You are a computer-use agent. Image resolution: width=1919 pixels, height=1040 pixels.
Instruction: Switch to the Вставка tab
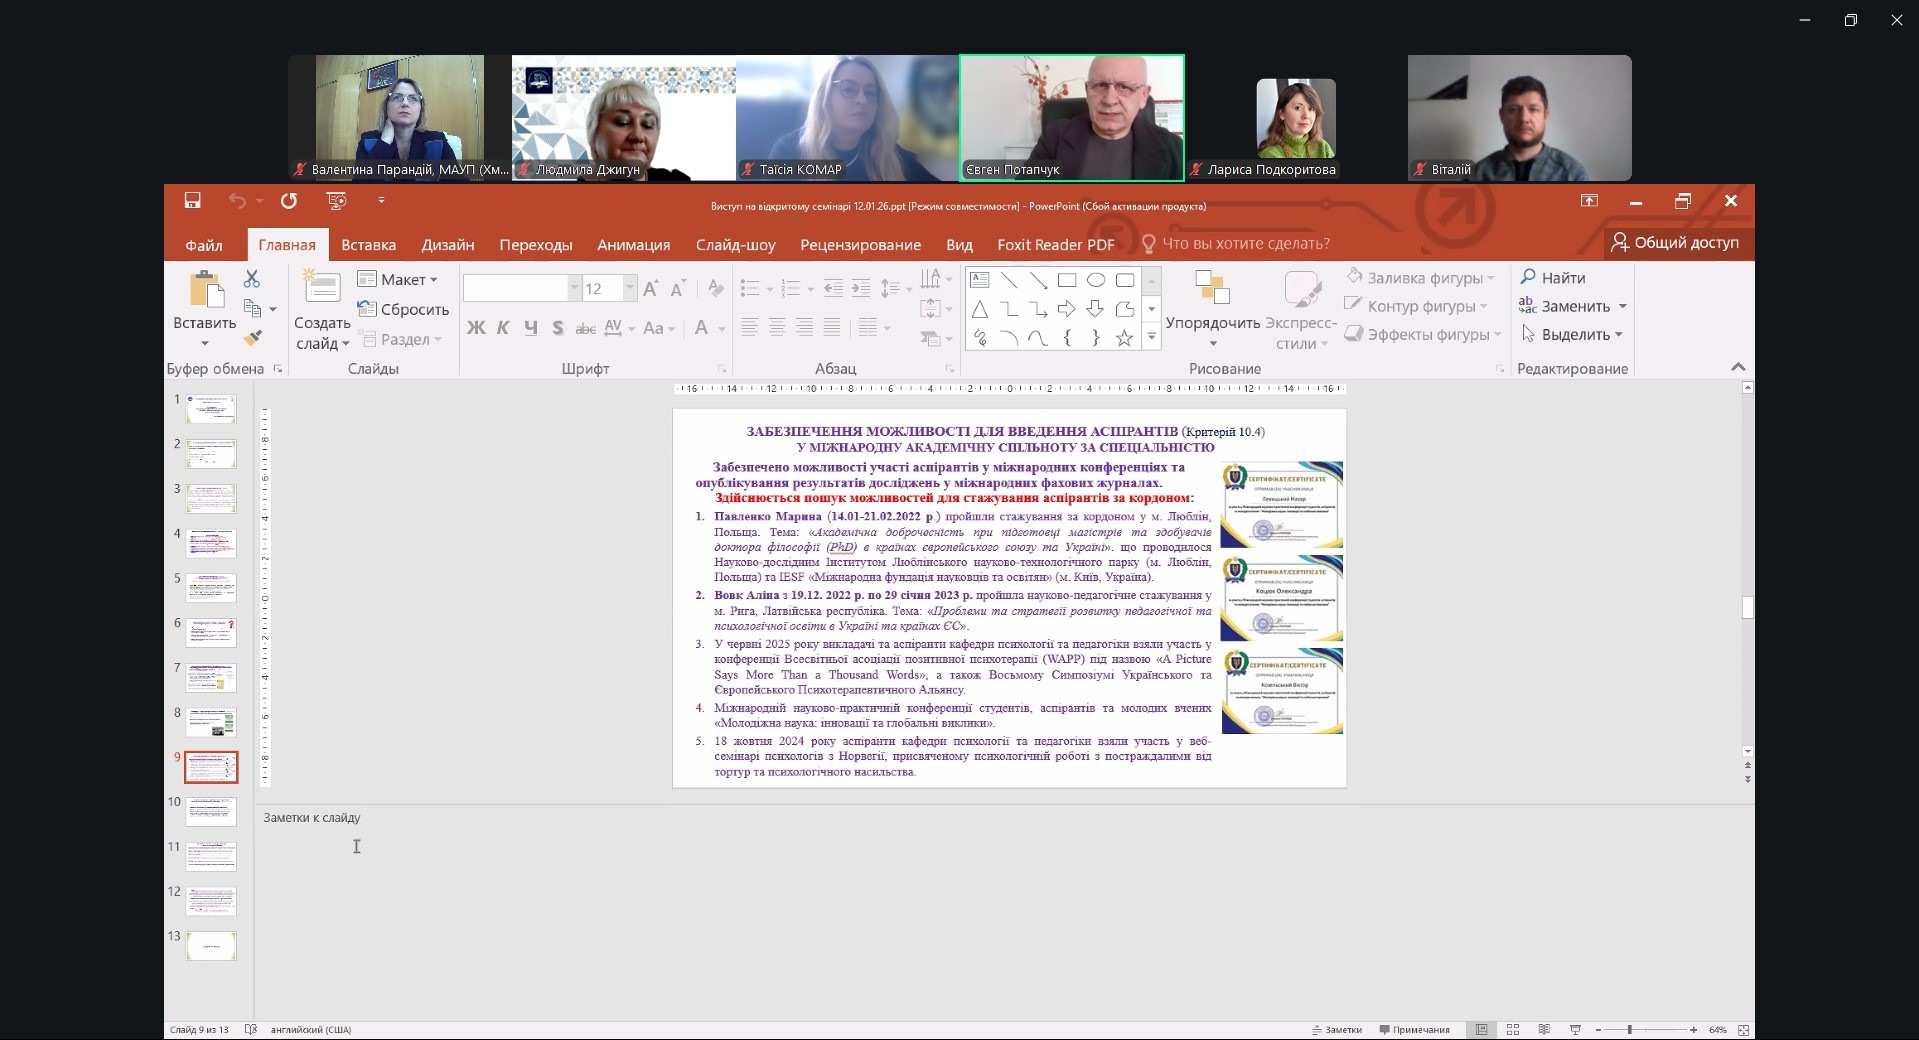tap(368, 245)
